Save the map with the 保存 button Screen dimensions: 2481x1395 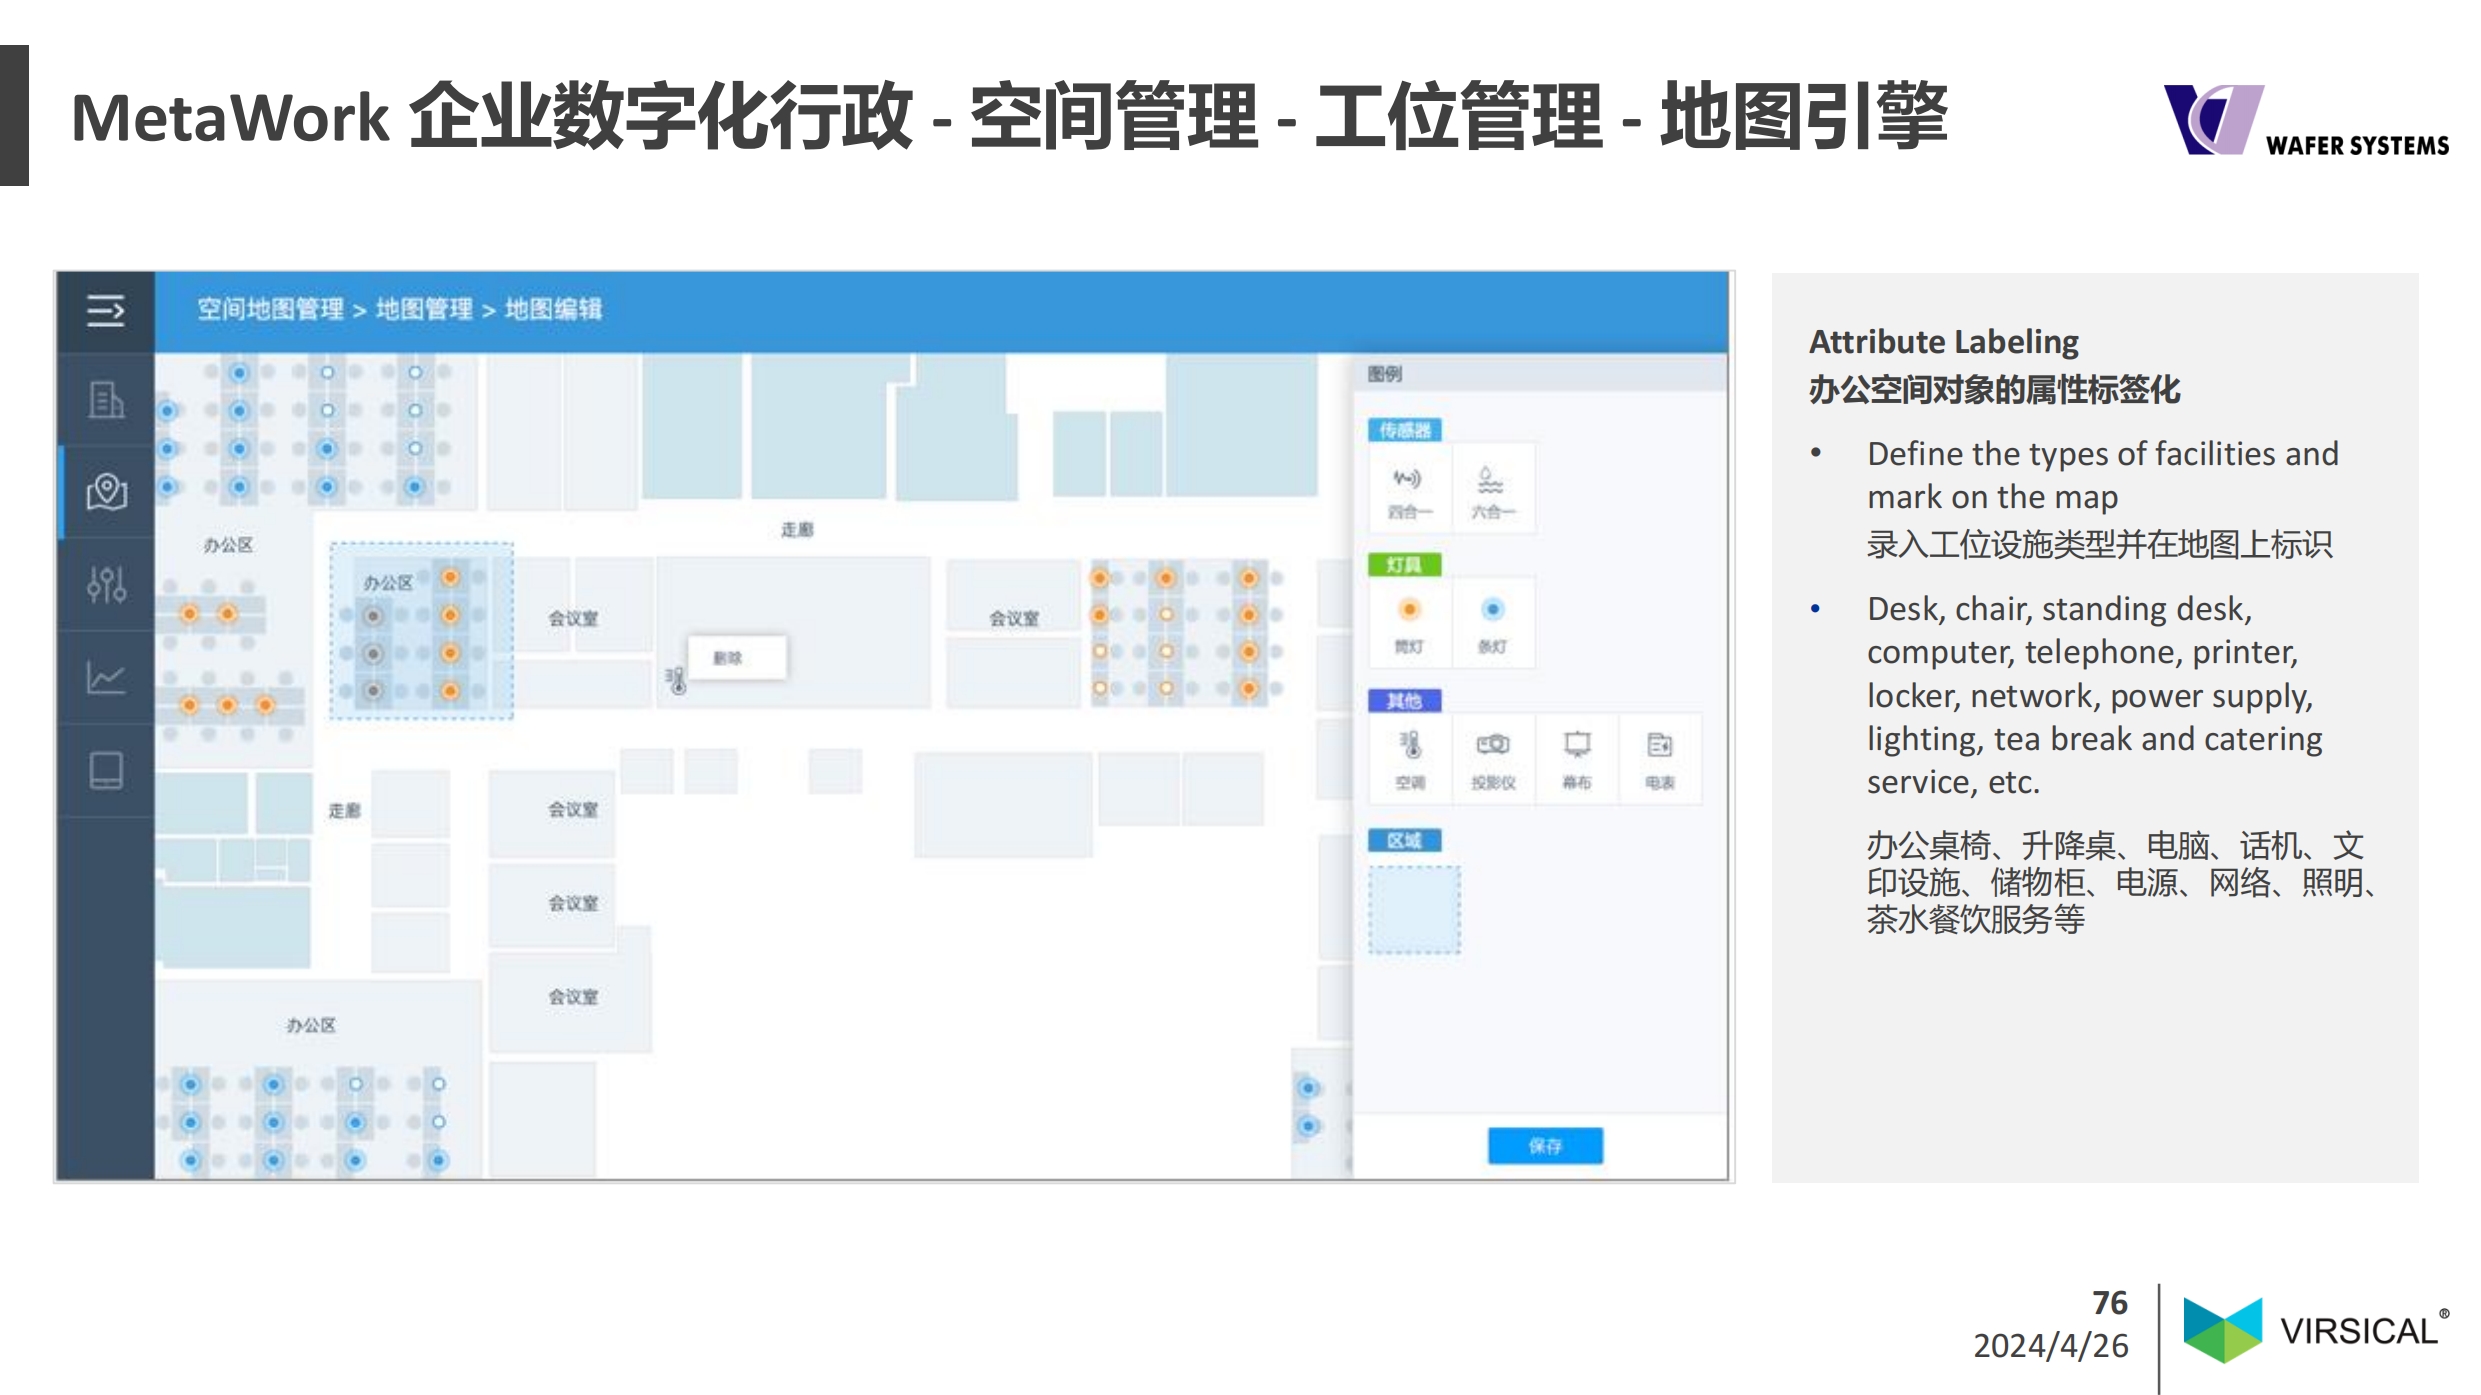point(1545,1146)
